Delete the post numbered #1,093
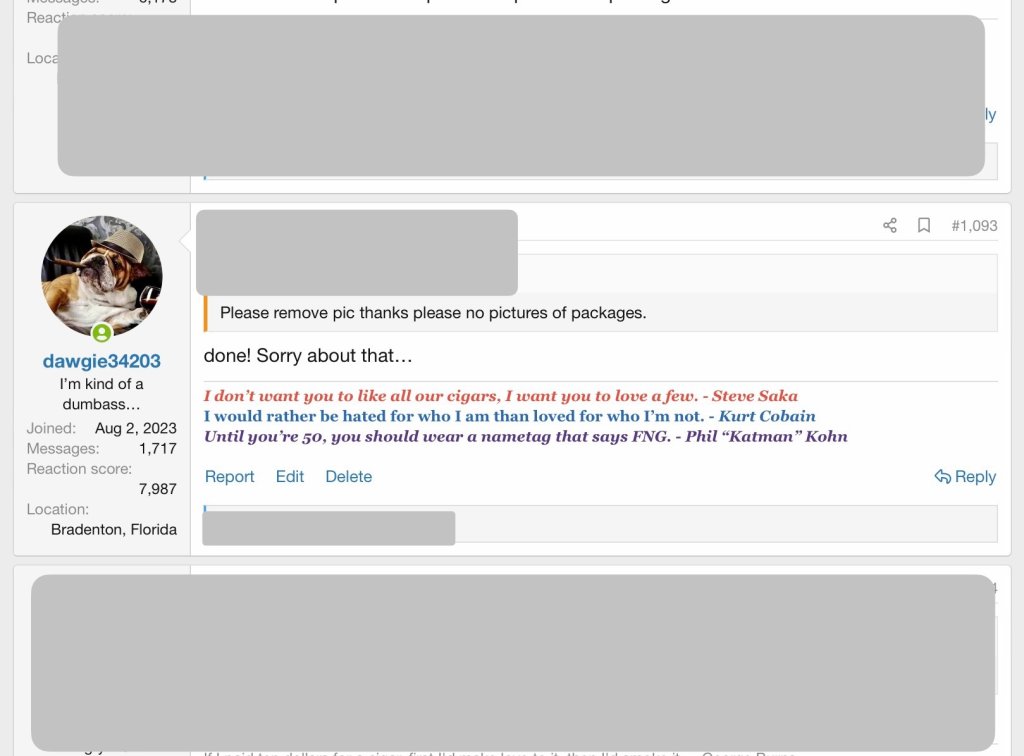 click(x=348, y=477)
